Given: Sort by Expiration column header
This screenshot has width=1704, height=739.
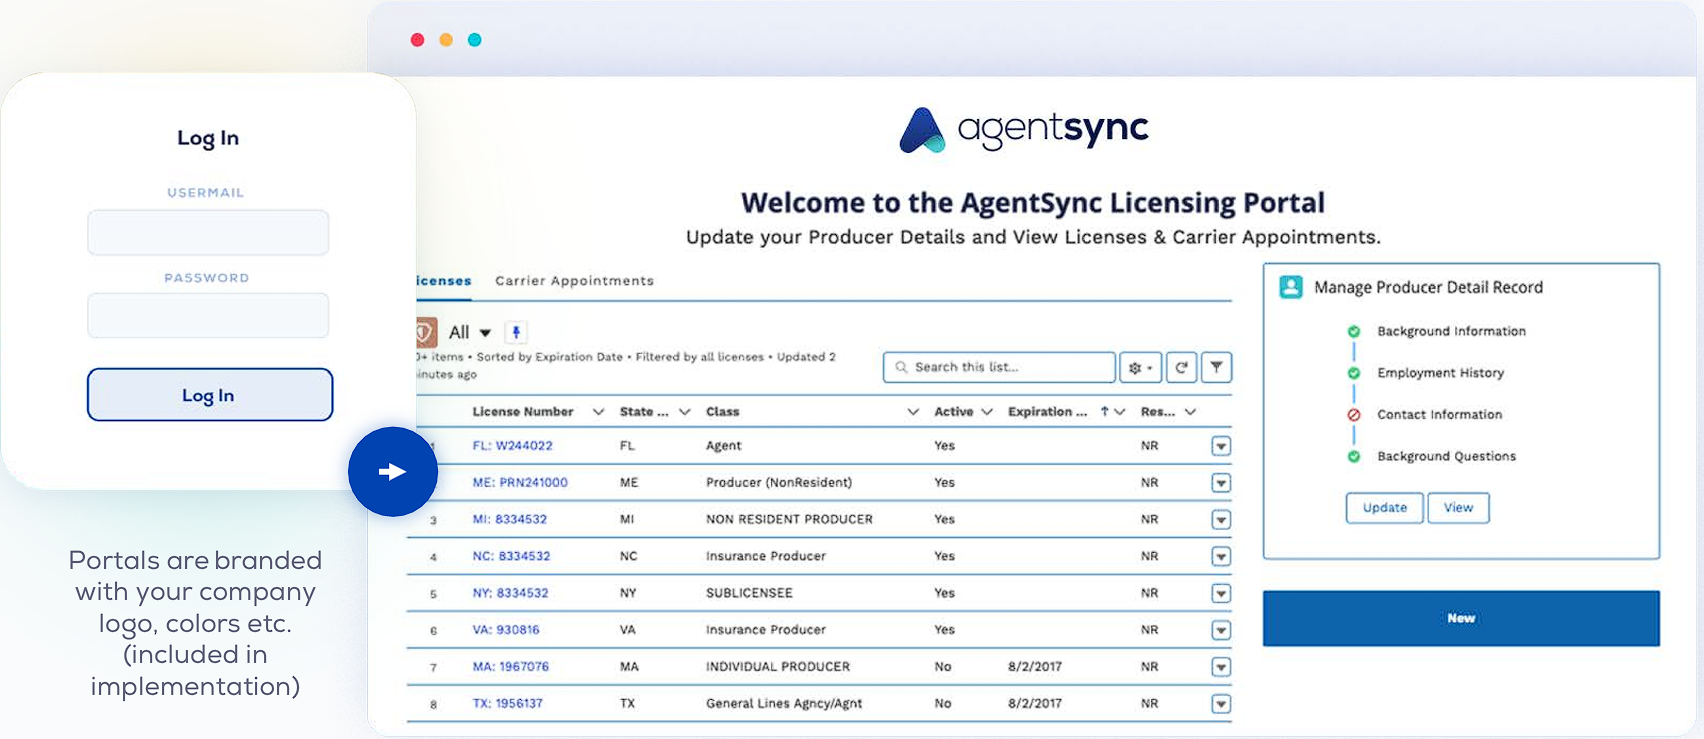Looking at the screenshot, I should 1047,412.
